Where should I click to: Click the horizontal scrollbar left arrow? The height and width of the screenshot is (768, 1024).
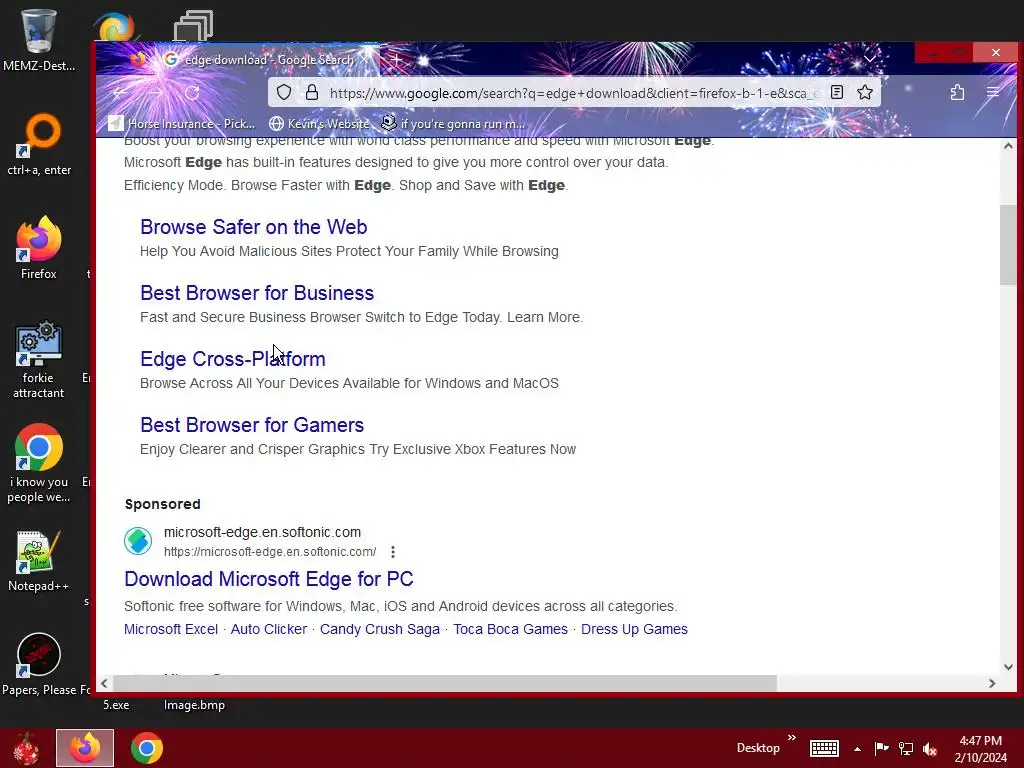click(x=104, y=683)
